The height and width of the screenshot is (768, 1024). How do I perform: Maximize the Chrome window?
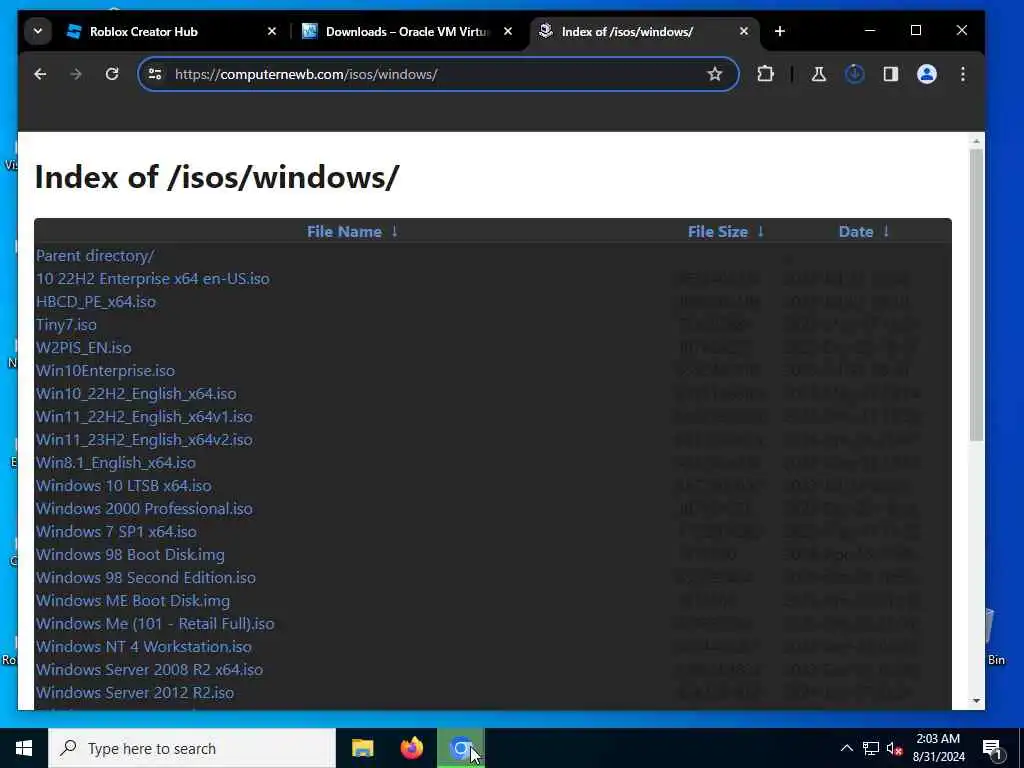916,31
